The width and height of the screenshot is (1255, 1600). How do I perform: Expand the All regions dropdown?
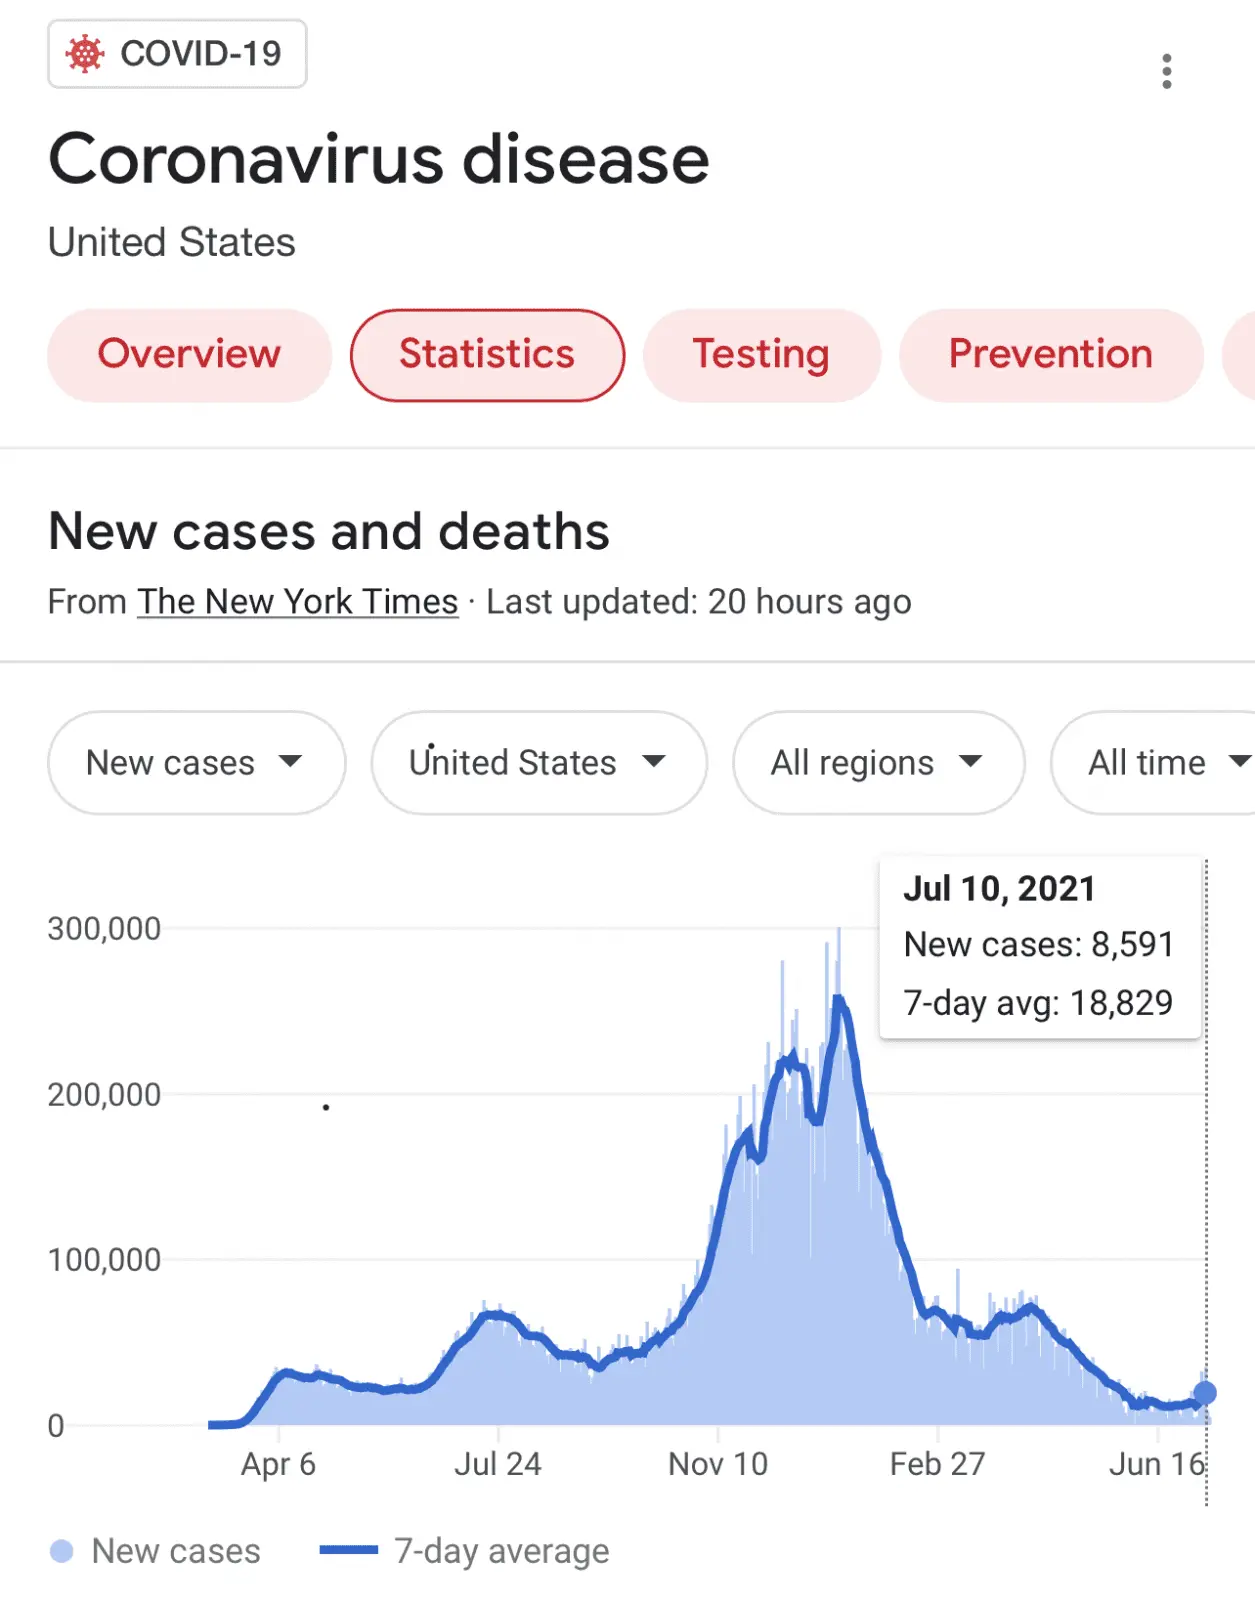pyautogui.click(x=878, y=763)
